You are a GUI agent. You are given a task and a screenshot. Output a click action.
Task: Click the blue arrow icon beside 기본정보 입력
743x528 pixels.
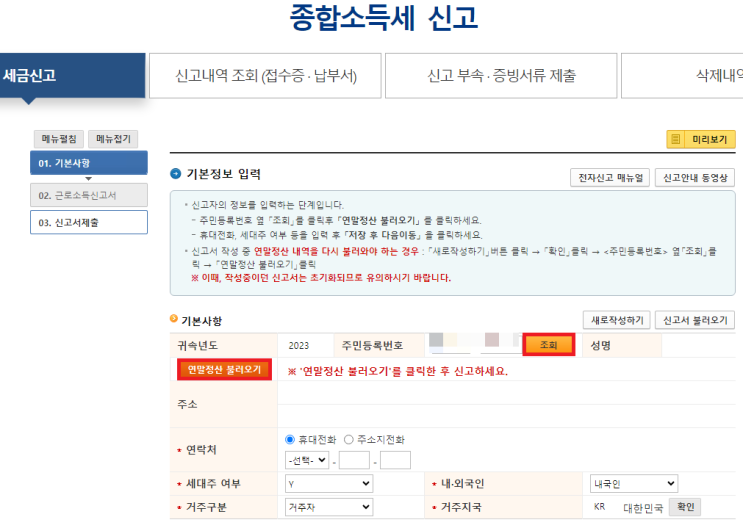point(176,174)
